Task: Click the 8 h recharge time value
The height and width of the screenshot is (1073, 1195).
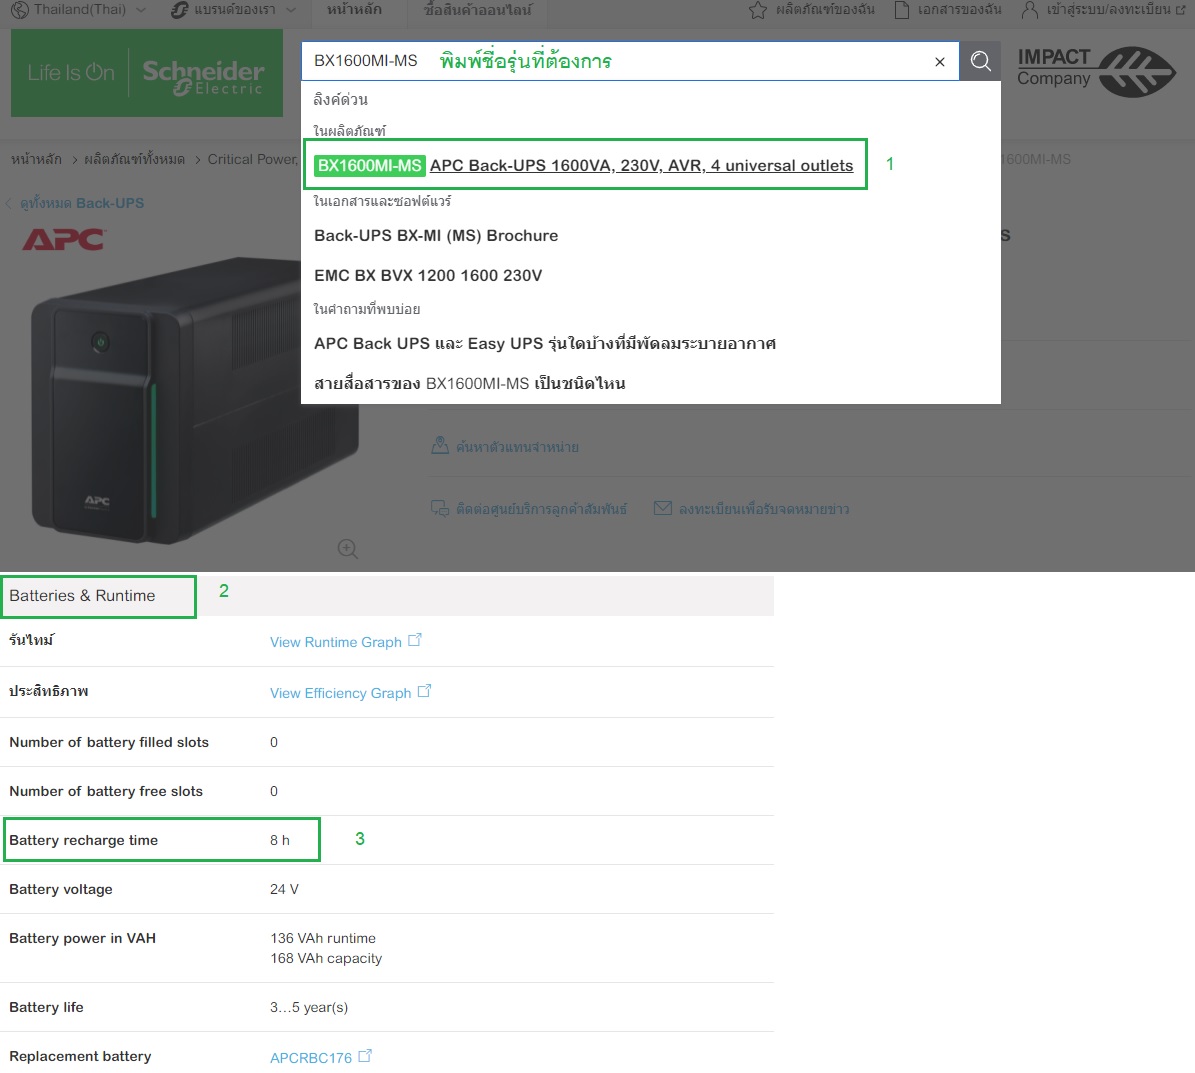Action: (x=280, y=840)
